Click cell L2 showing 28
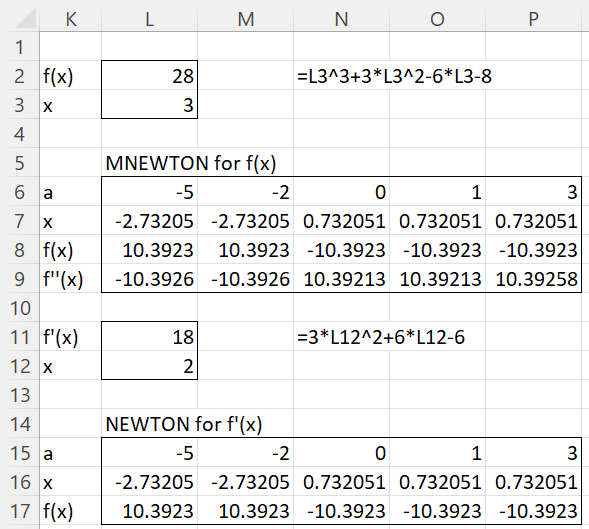The height and width of the screenshot is (529, 589). [150, 76]
